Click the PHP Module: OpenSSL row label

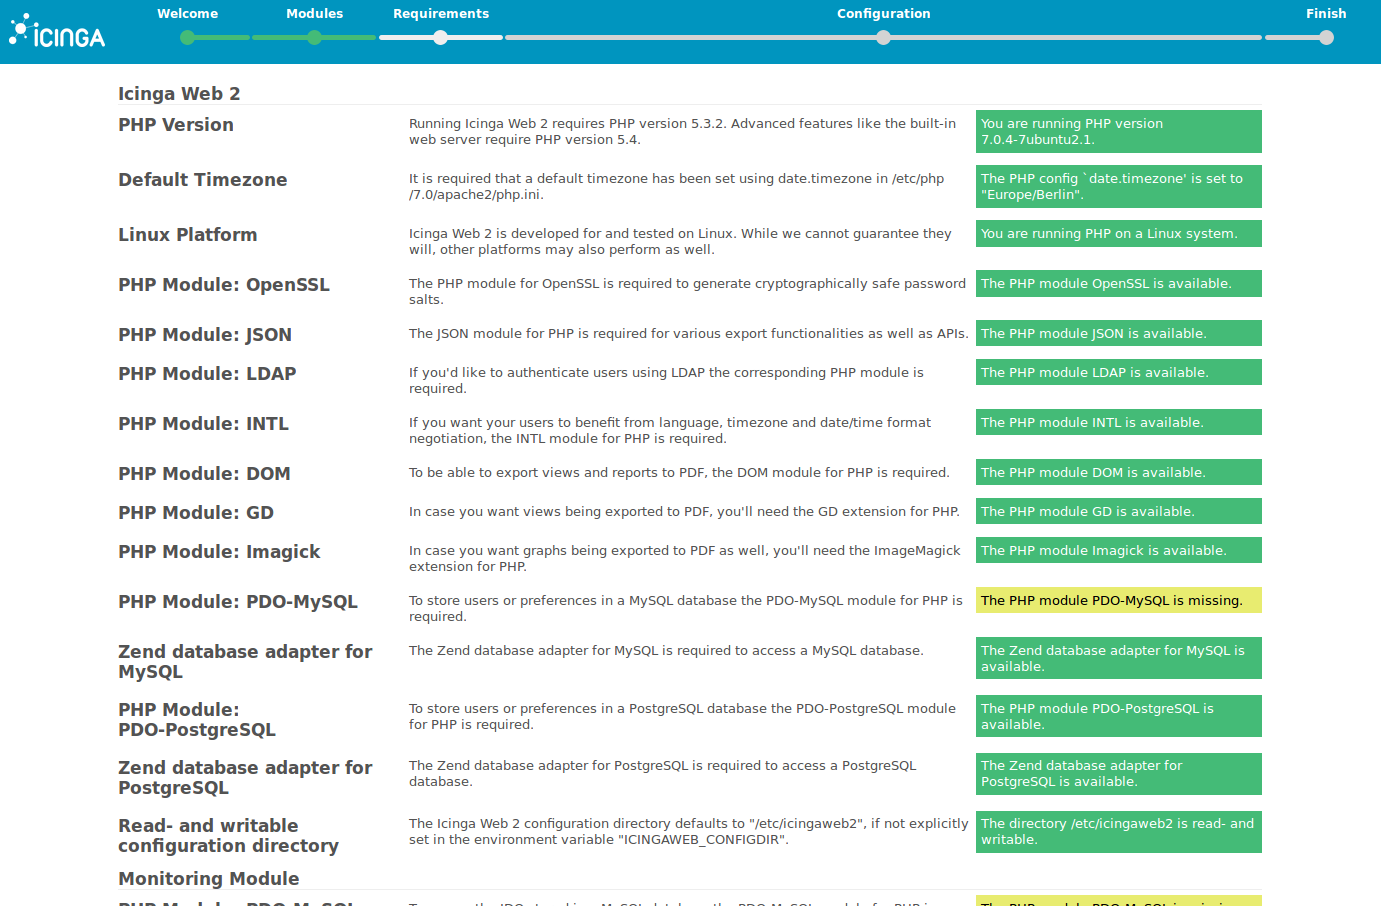click(223, 284)
